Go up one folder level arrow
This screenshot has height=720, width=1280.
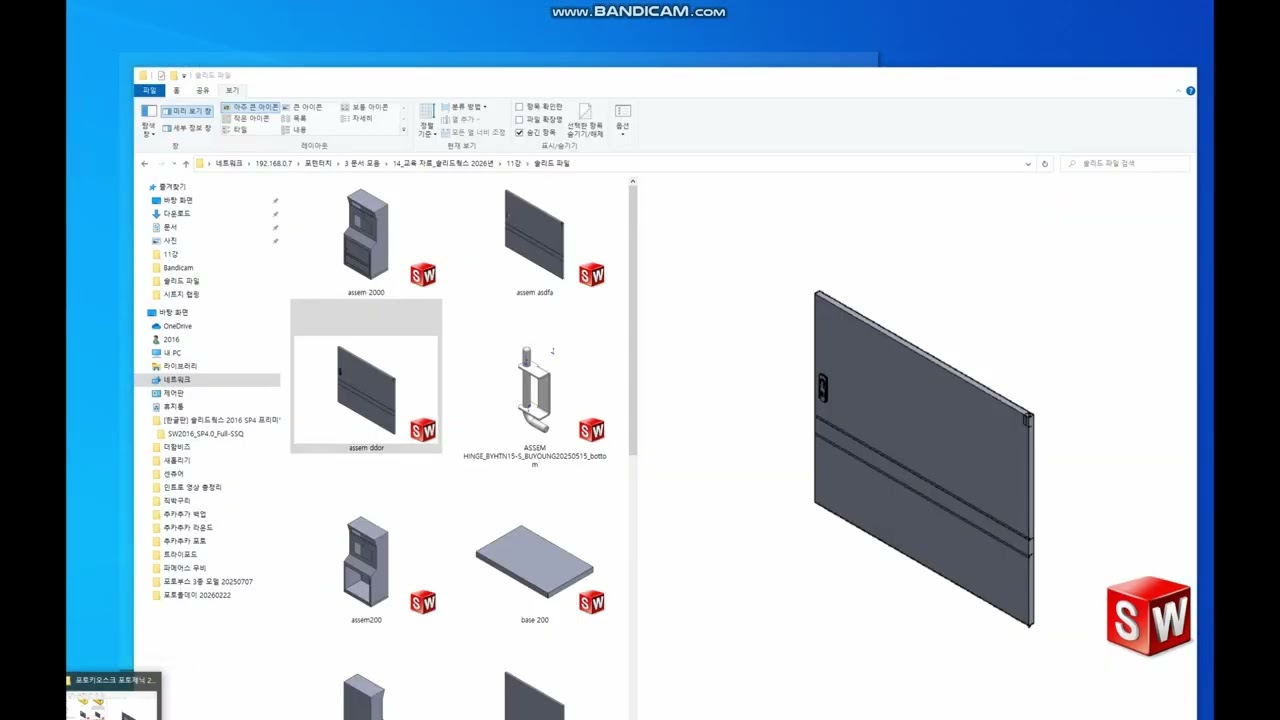pyautogui.click(x=186, y=163)
